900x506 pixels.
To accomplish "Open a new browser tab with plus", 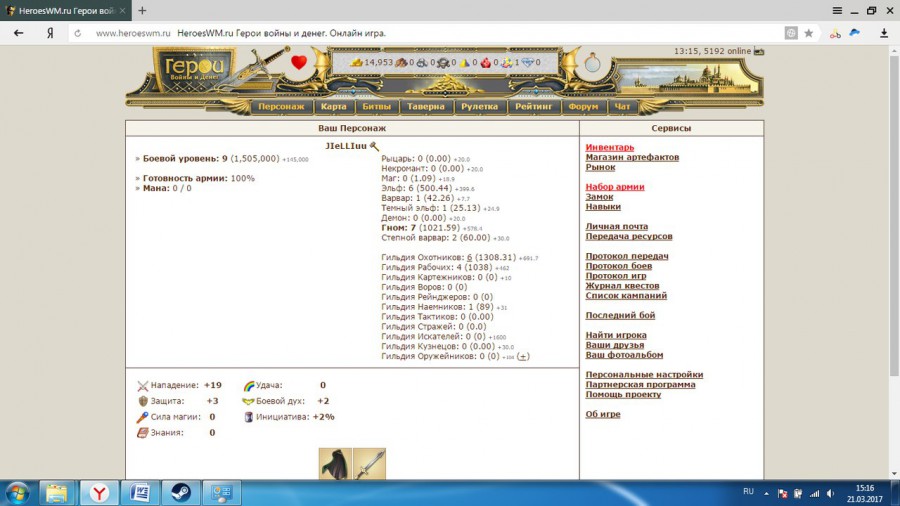I will pyautogui.click(x=142, y=10).
